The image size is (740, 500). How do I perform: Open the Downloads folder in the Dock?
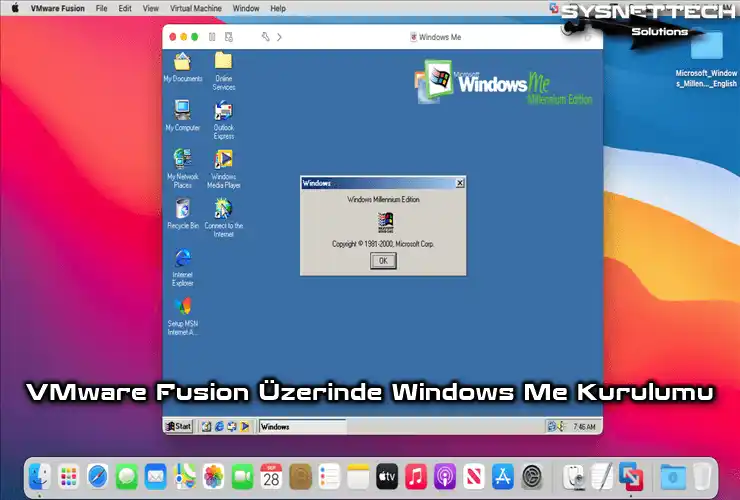(x=673, y=476)
